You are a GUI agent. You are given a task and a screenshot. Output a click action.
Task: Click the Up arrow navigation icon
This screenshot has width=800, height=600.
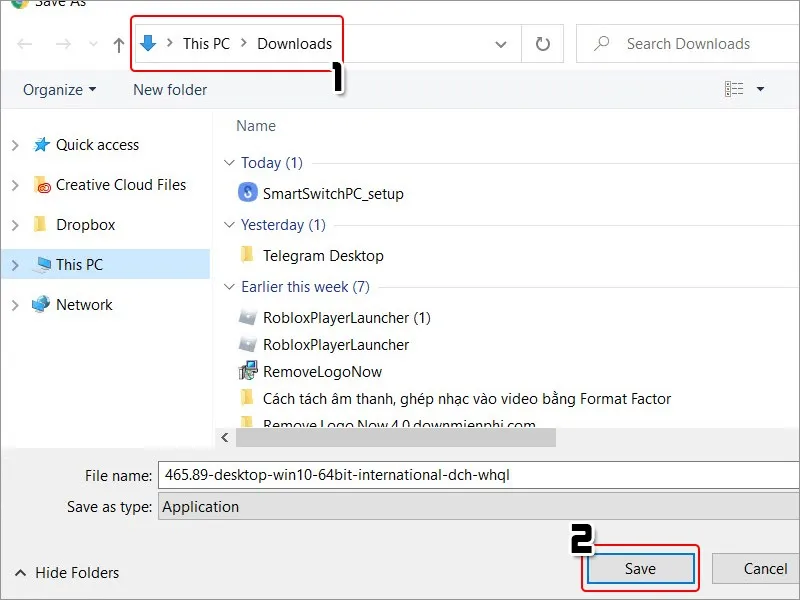[119, 44]
